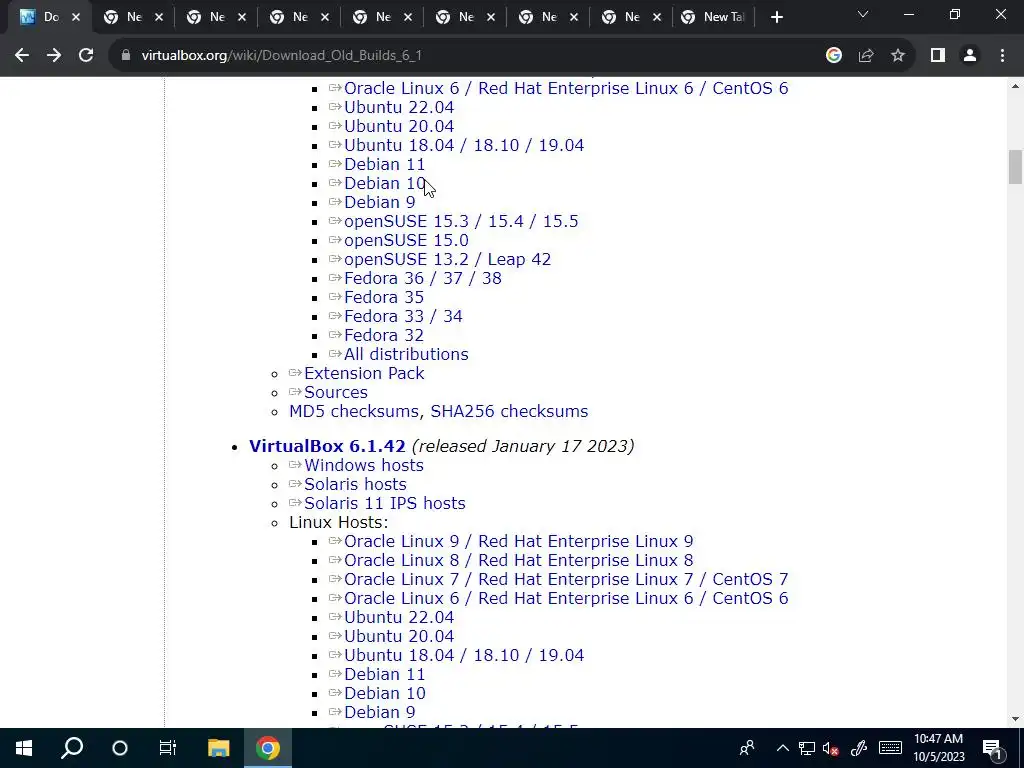Image resolution: width=1024 pixels, height=768 pixels.
Task: Show hidden system tray icons
Action: click(782, 748)
